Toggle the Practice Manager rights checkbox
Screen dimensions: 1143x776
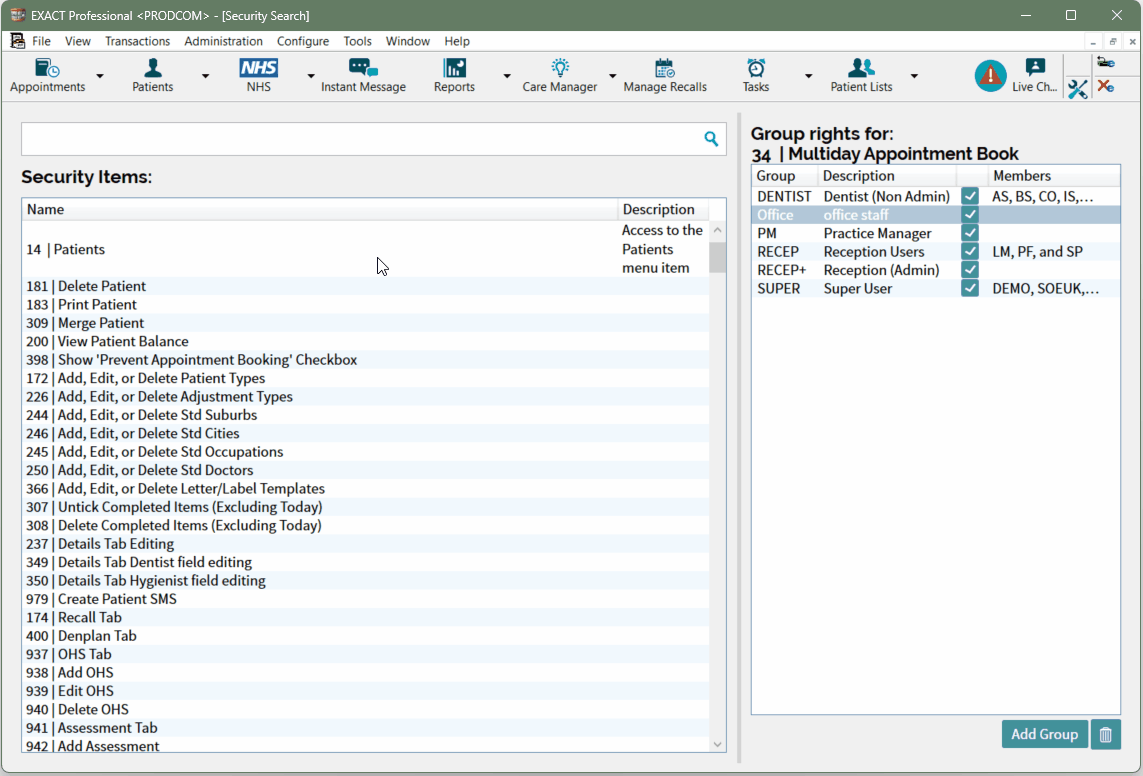point(970,233)
